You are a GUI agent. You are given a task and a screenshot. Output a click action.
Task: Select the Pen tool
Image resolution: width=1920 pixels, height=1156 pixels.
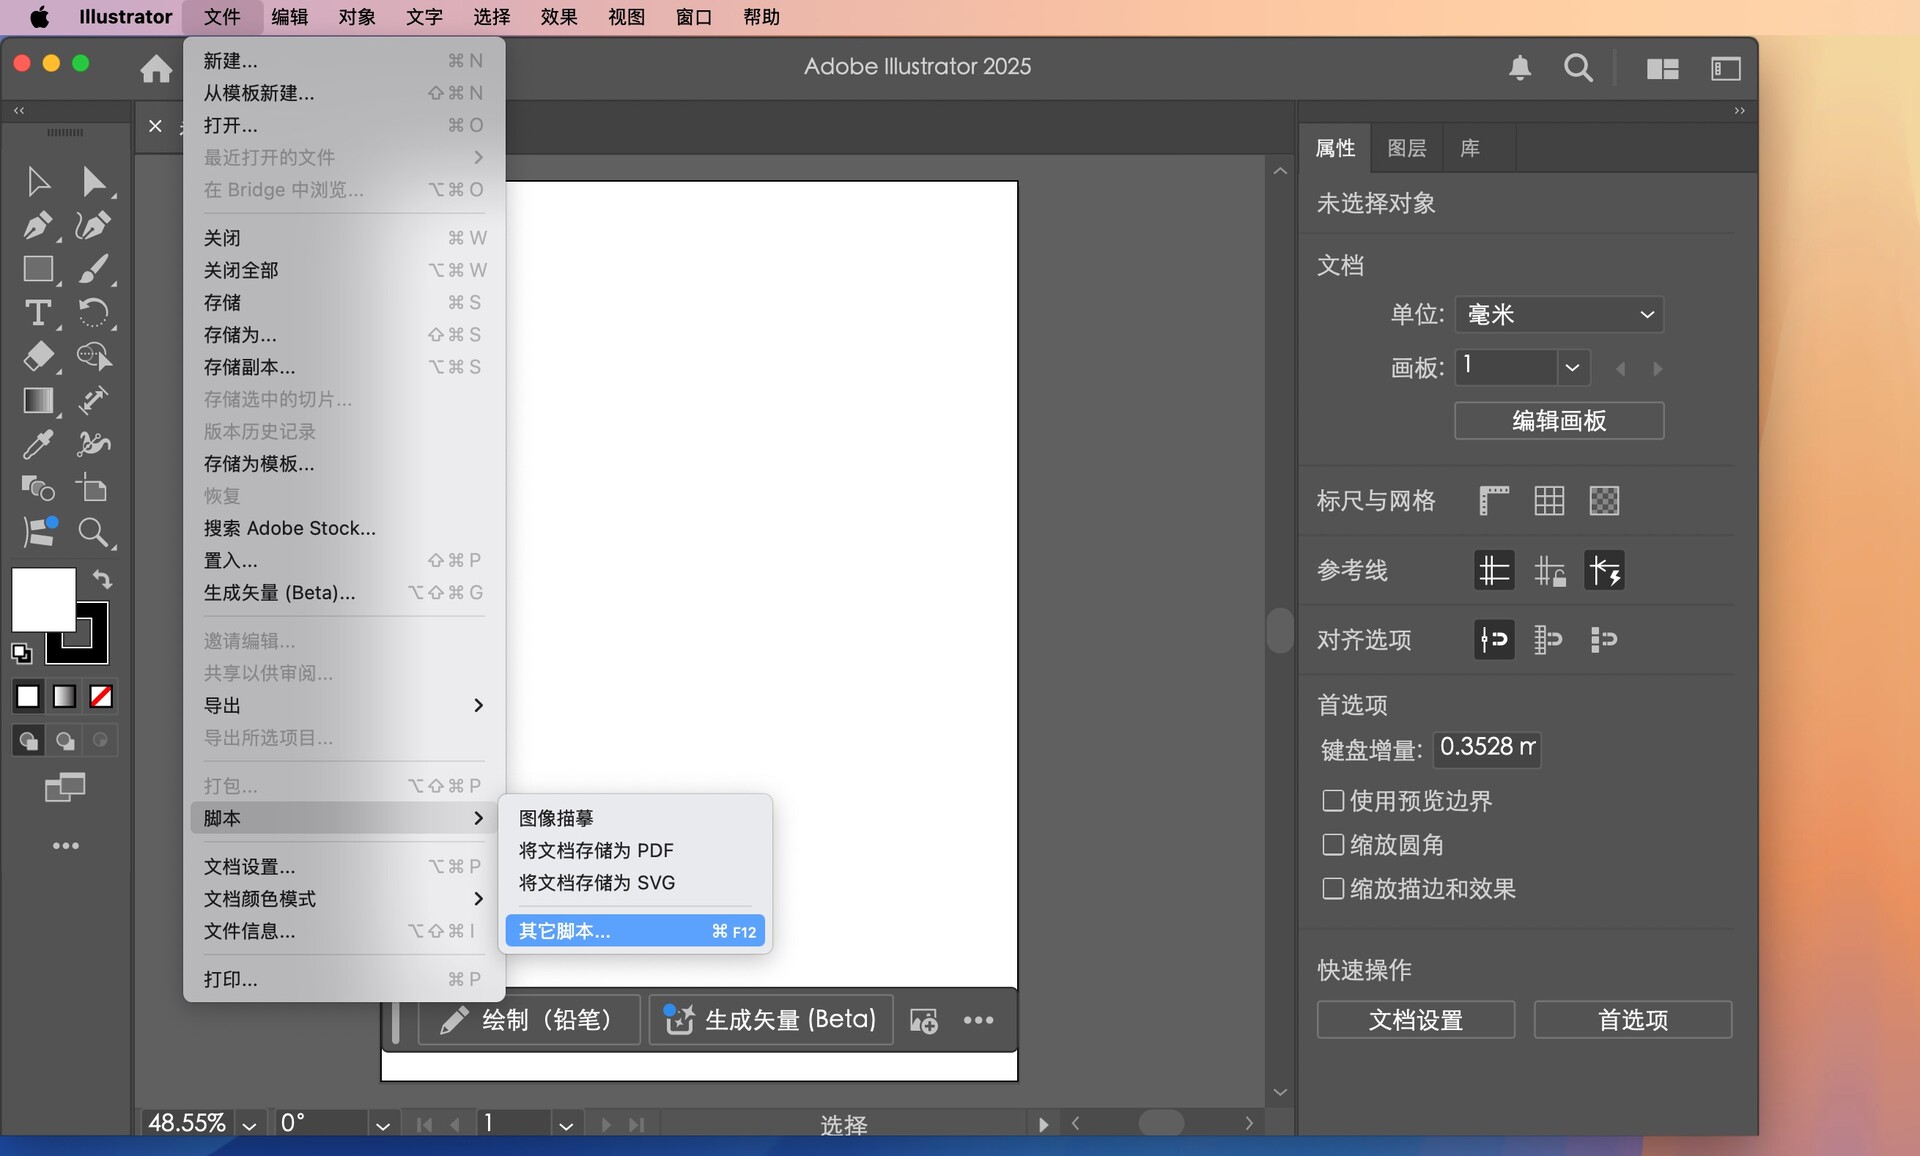pos(38,225)
